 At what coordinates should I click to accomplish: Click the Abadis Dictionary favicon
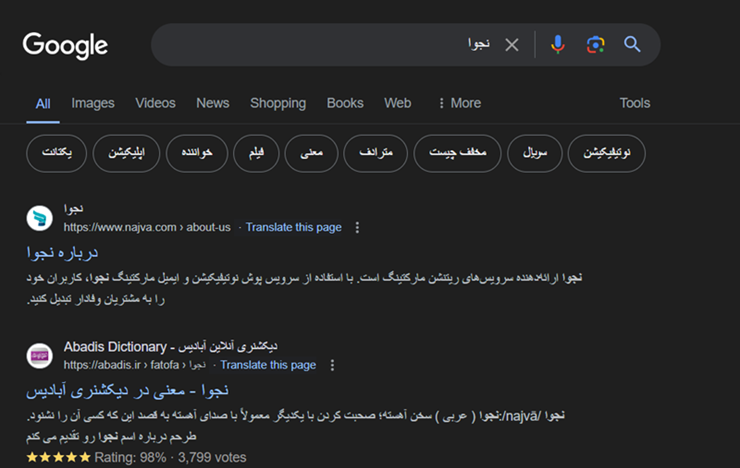click(40, 356)
